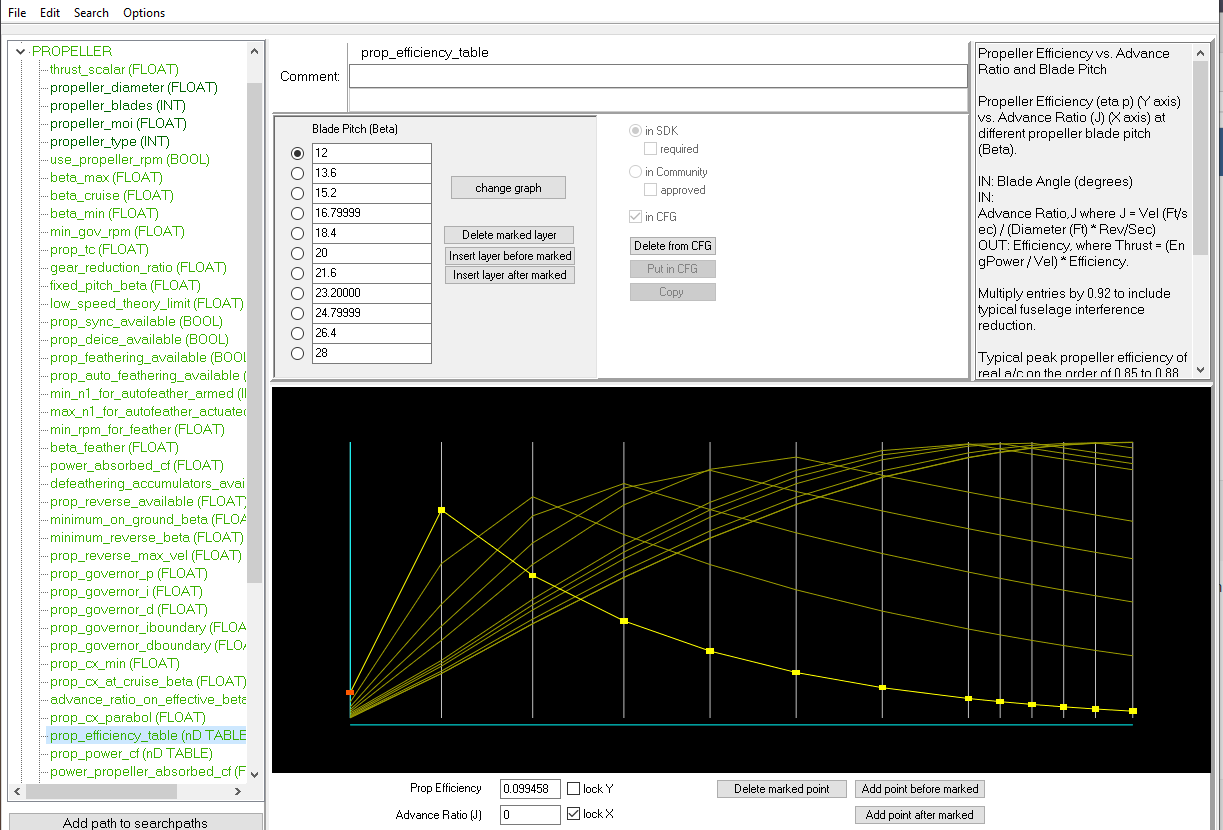The image size is (1223, 830).
Task: Select prop_cx_parabol (FLOAT) entry
Action: [x=128, y=717]
